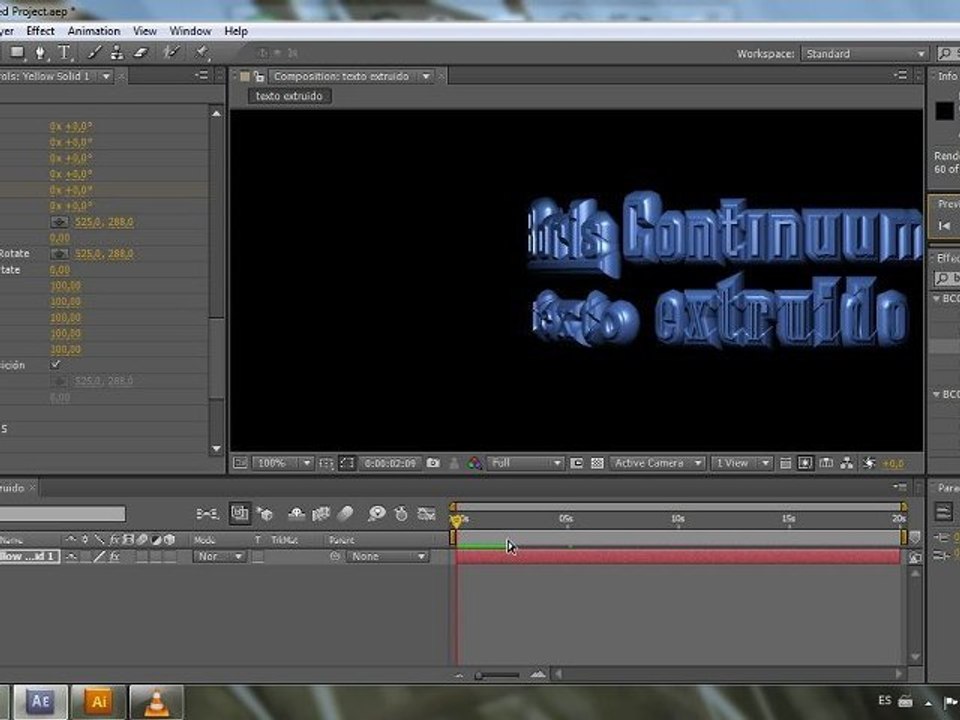This screenshot has height=720, width=960.
Task: Toggle the quality switch on the Yellow Solid layer
Action: click(x=99, y=557)
